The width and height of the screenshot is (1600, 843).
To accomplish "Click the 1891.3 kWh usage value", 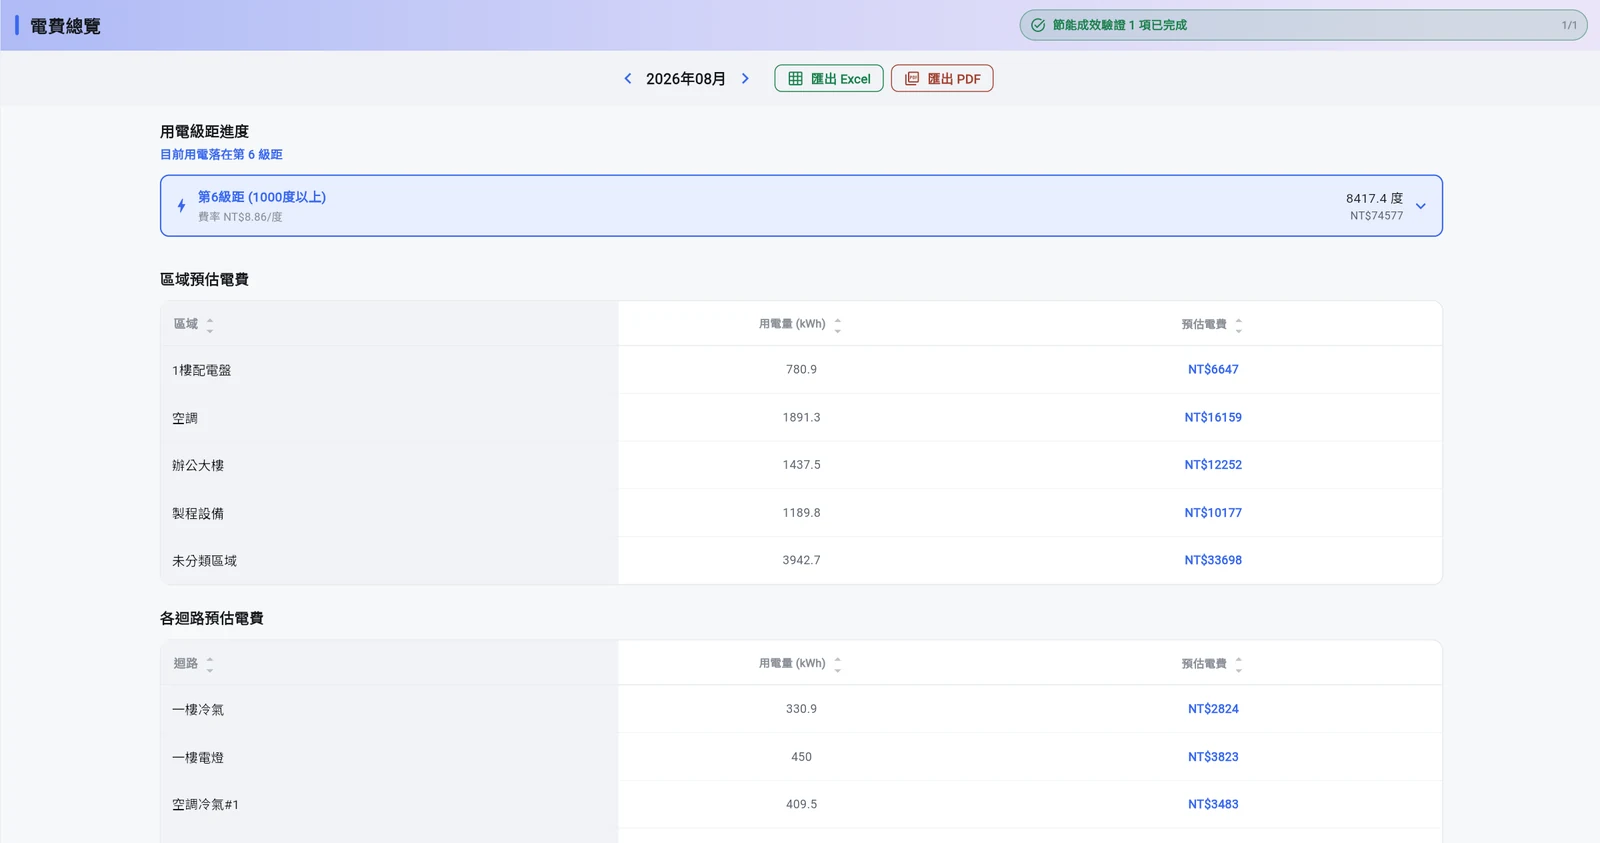I will [801, 418].
